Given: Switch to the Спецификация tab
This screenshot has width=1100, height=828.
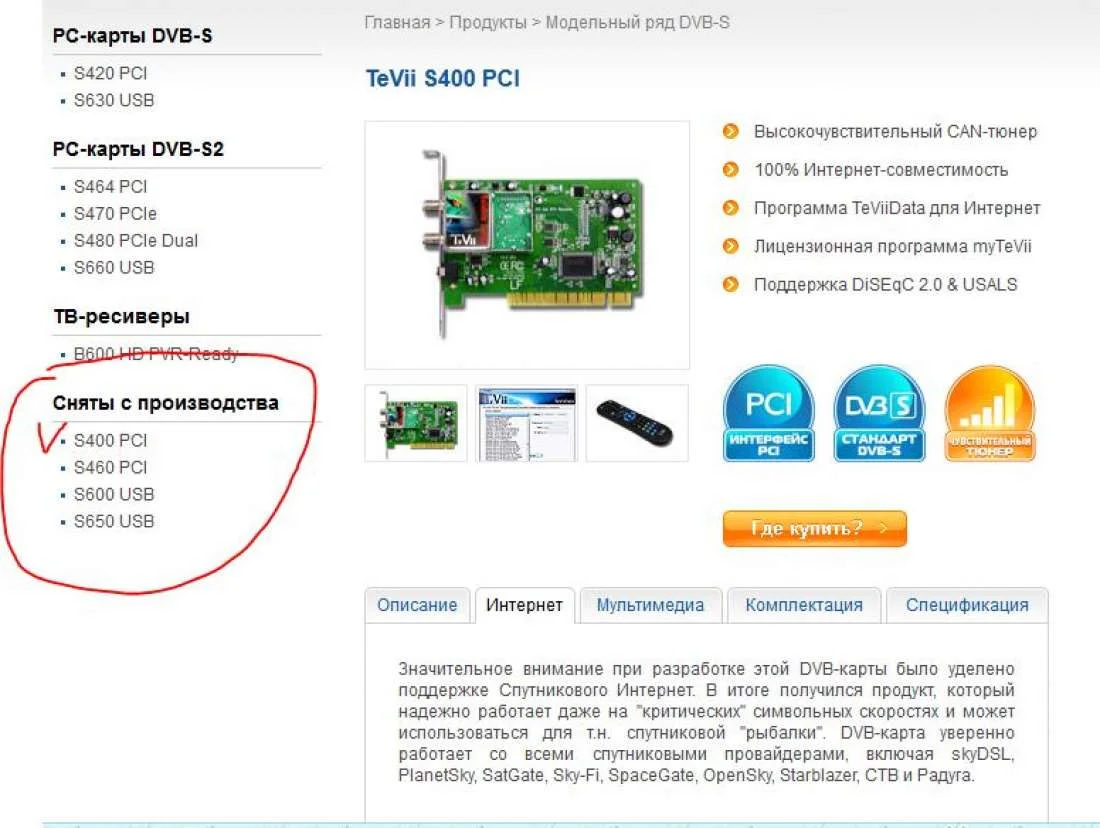Looking at the screenshot, I should (967, 605).
